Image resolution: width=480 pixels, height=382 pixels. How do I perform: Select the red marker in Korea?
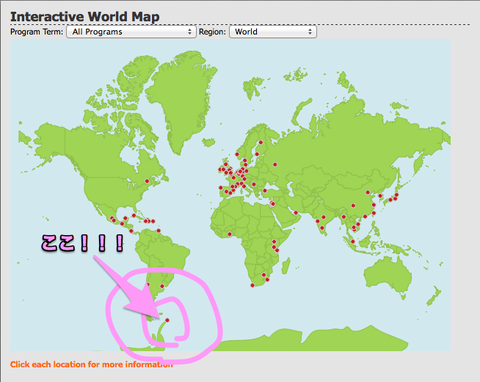(380, 196)
